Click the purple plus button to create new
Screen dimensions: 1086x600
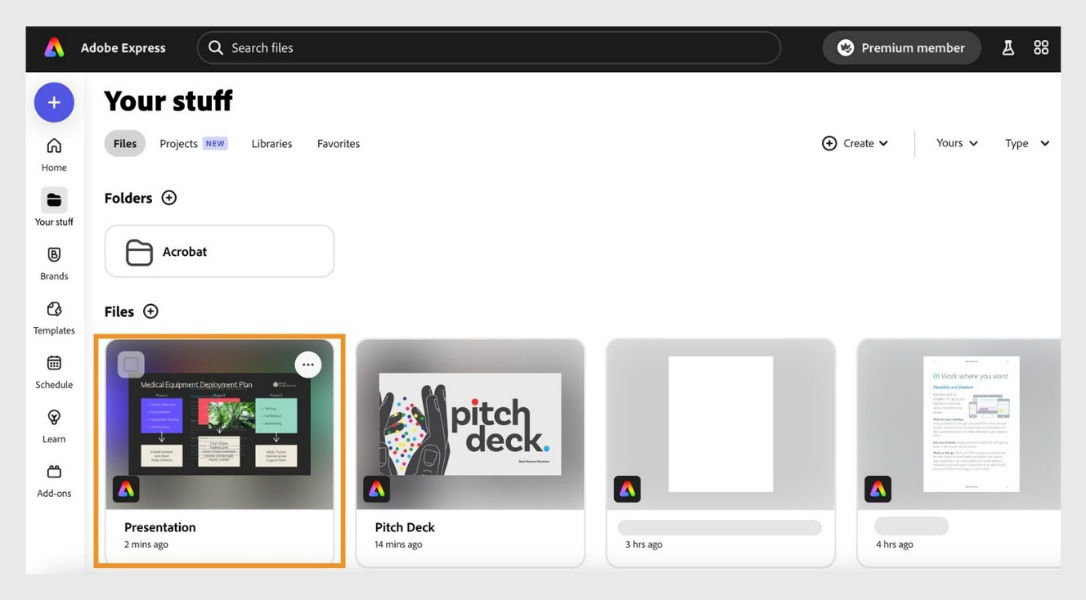coord(53,102)
